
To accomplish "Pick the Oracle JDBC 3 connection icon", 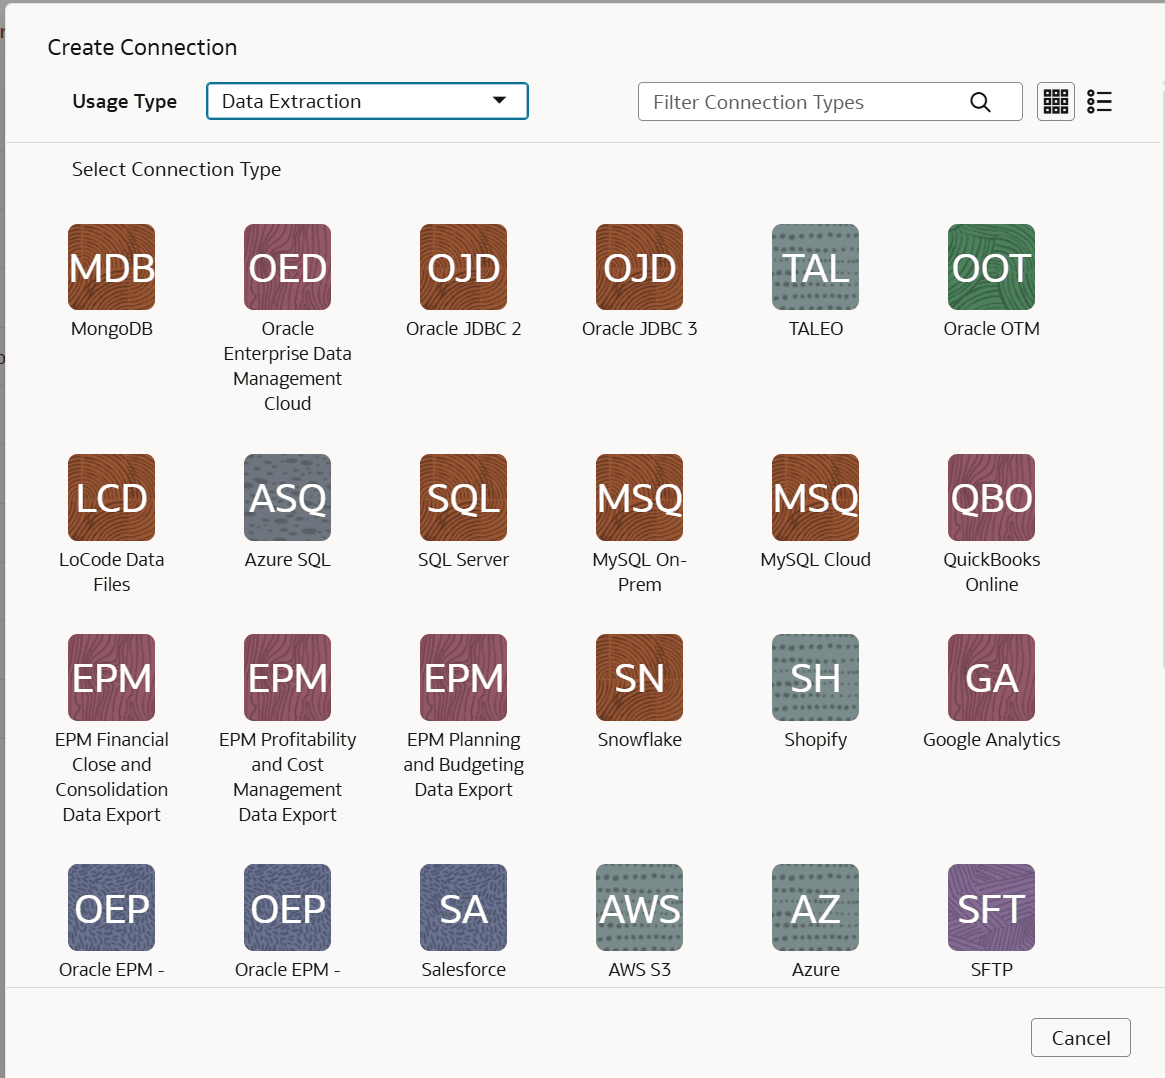I will tap(640, 267).
